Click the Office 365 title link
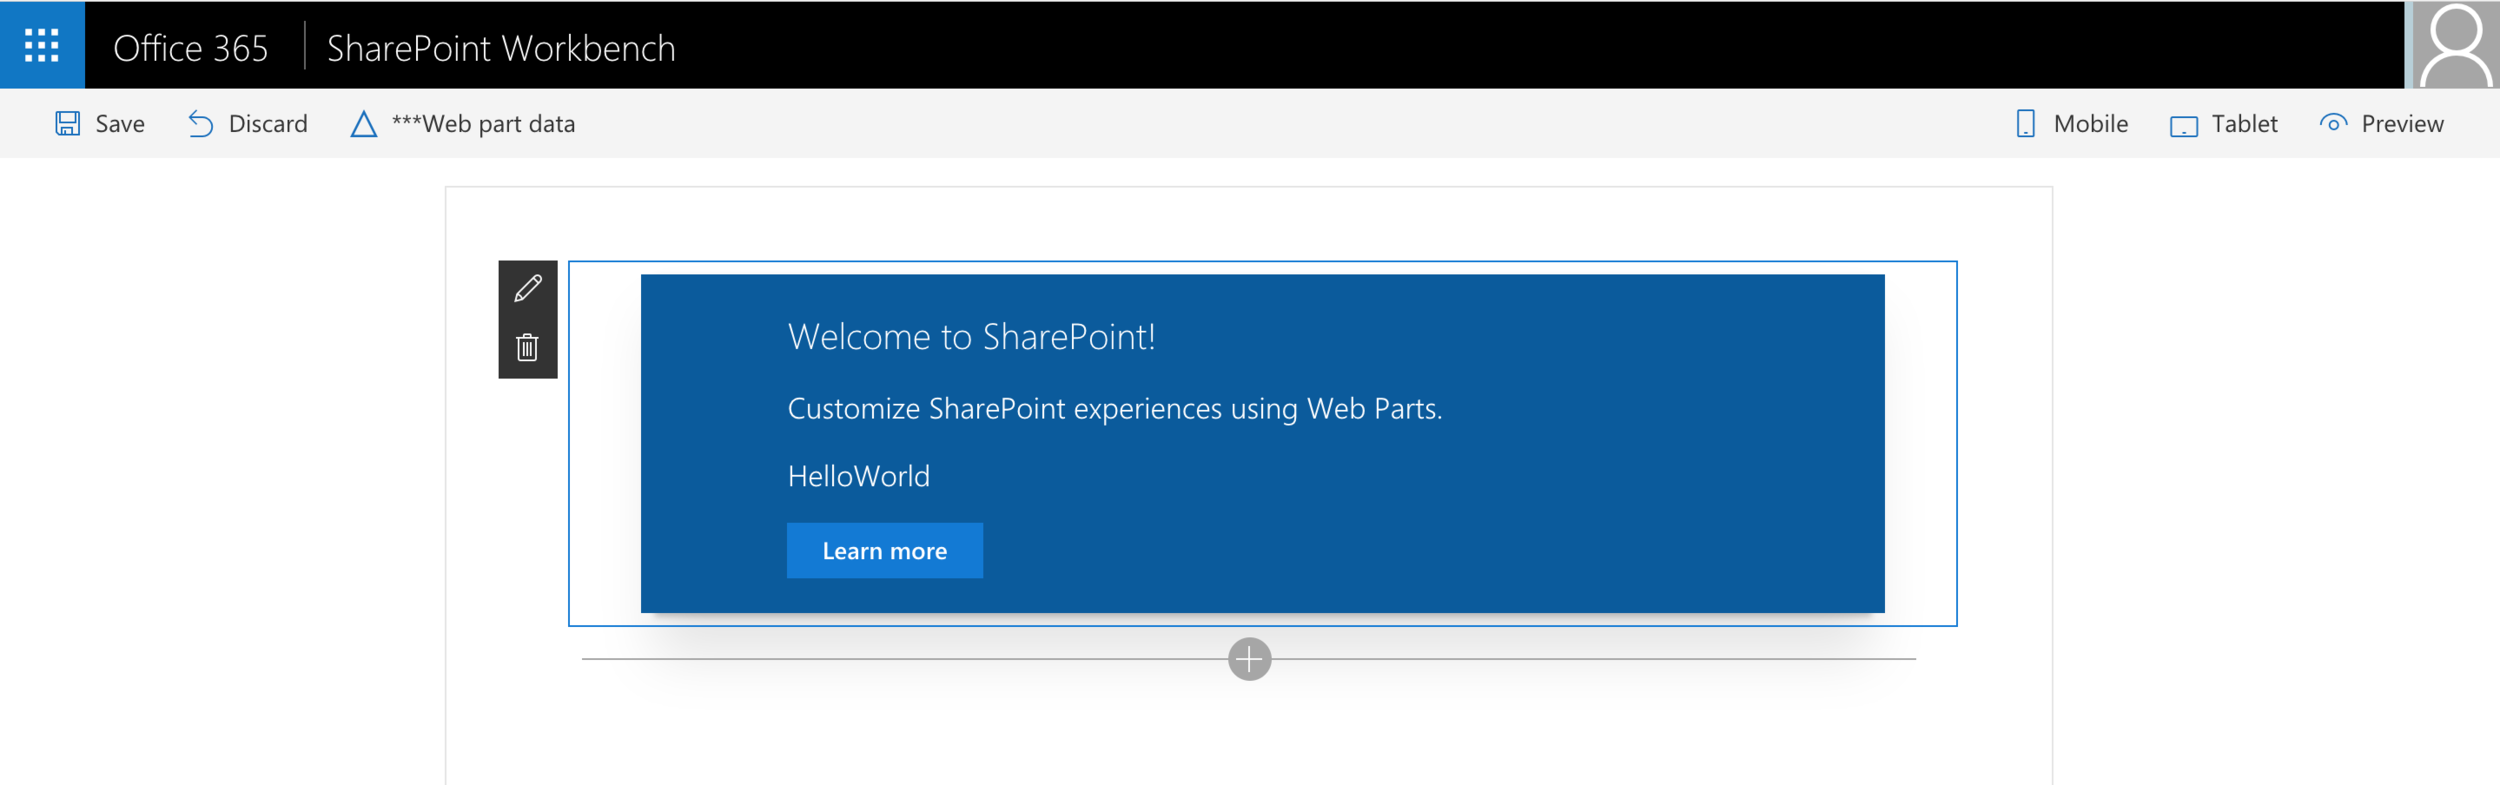Image resolution: width=2500 pixels, height=785 pixels. pyautogui.click(x=191, y=48)
